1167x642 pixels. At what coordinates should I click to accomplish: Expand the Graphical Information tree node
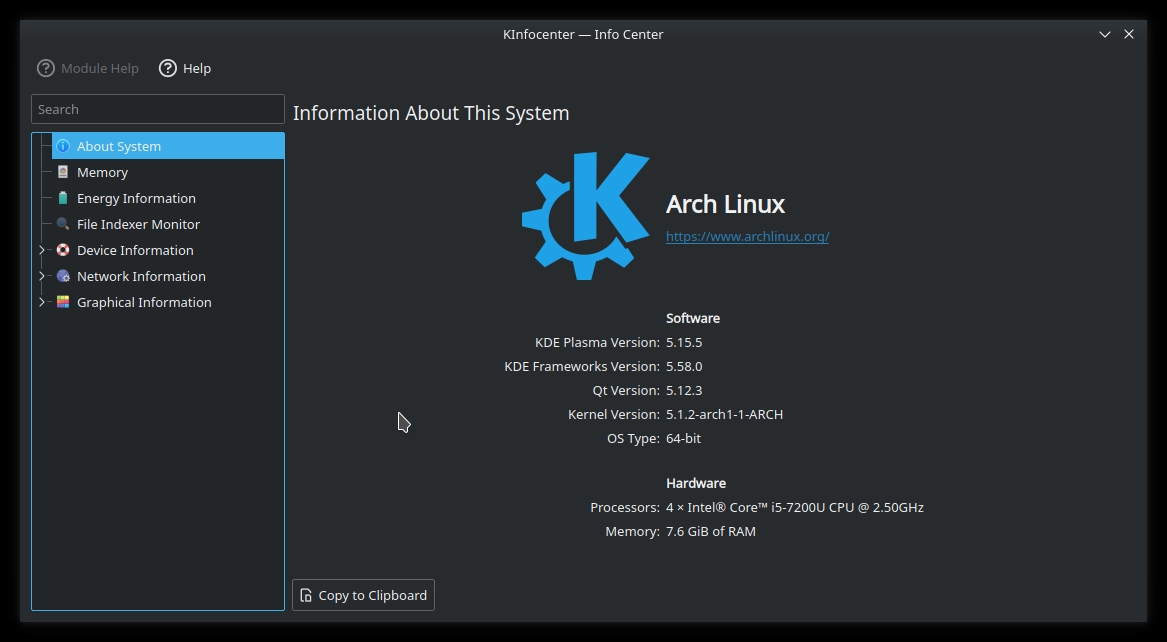pos(42,302)
